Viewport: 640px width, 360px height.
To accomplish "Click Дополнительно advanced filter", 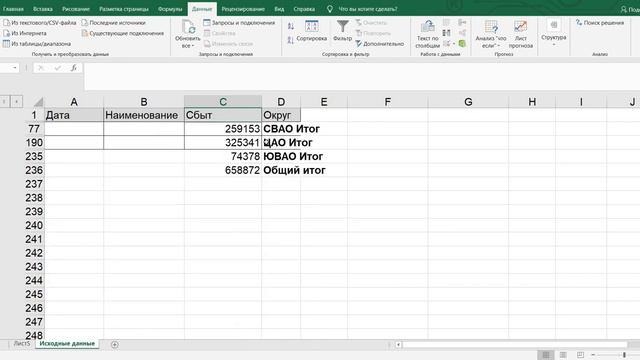I will (380, 44).
